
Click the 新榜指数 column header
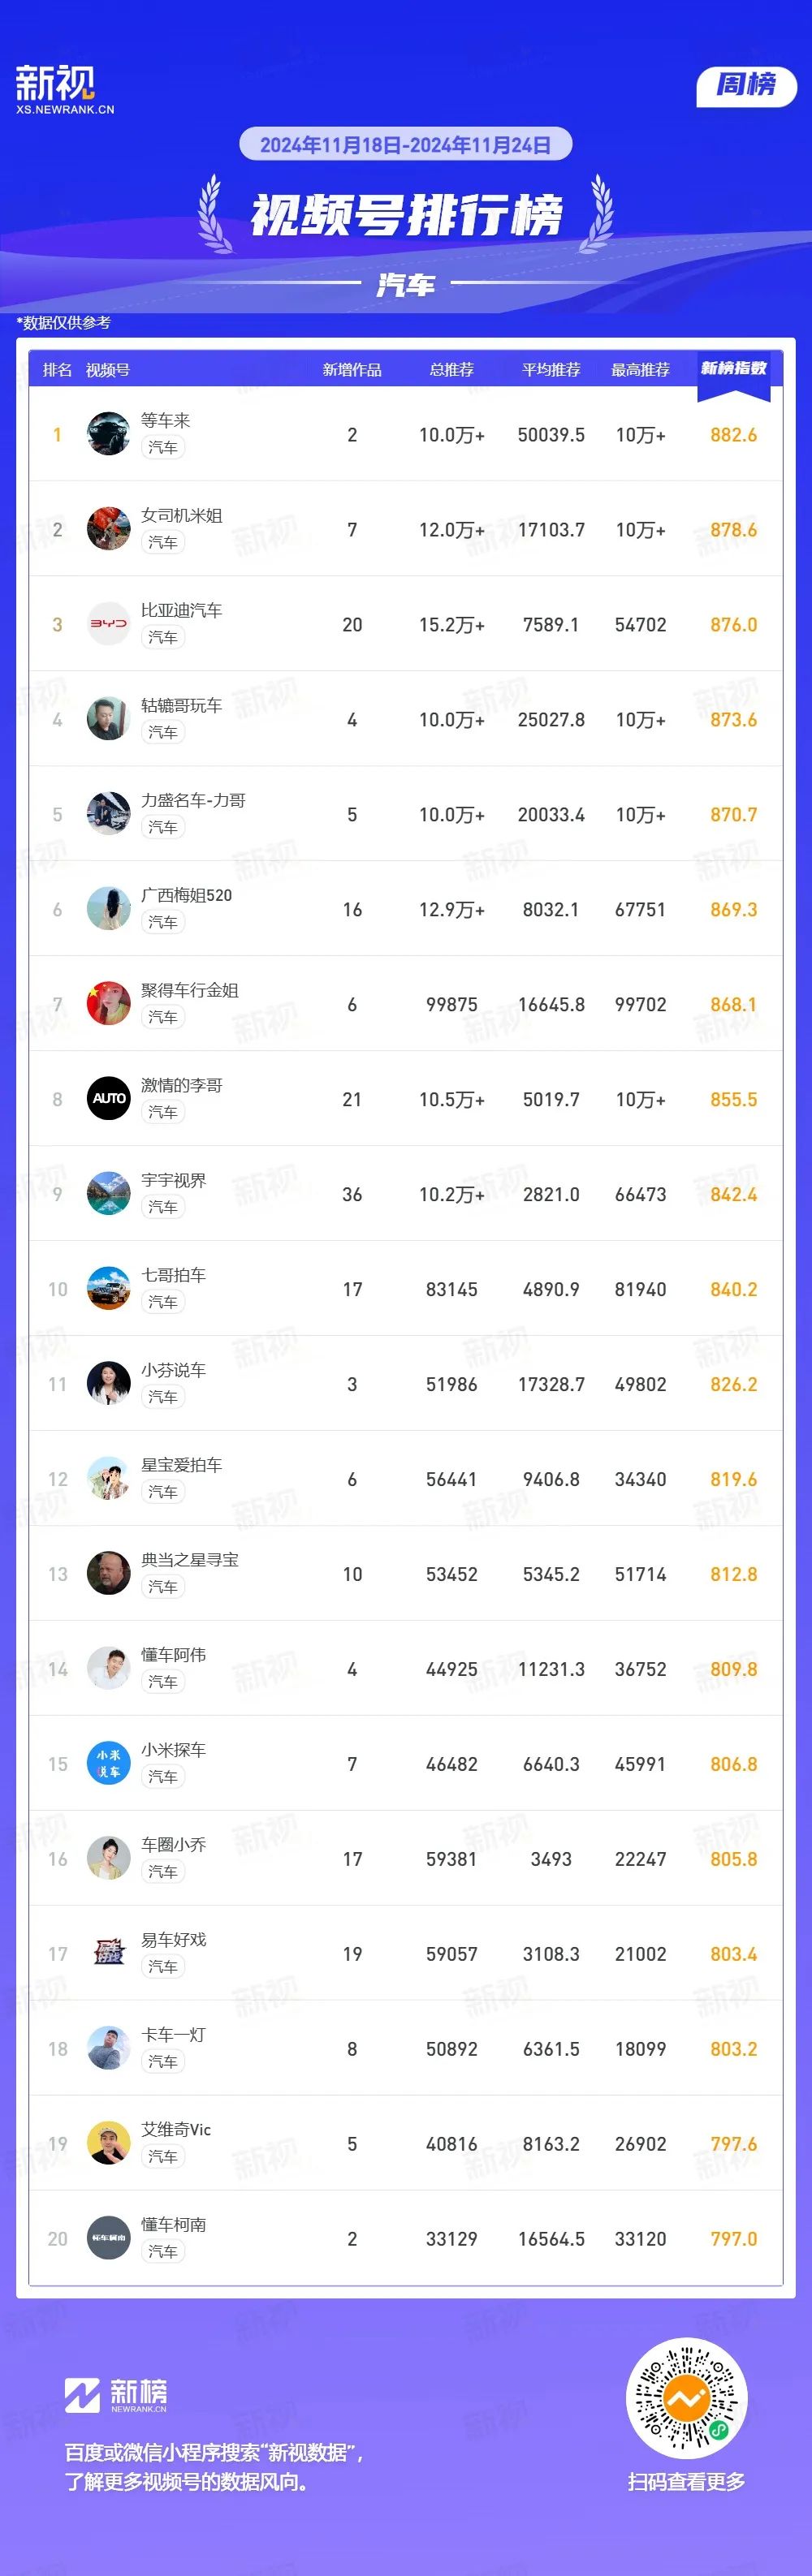point(733,369)
